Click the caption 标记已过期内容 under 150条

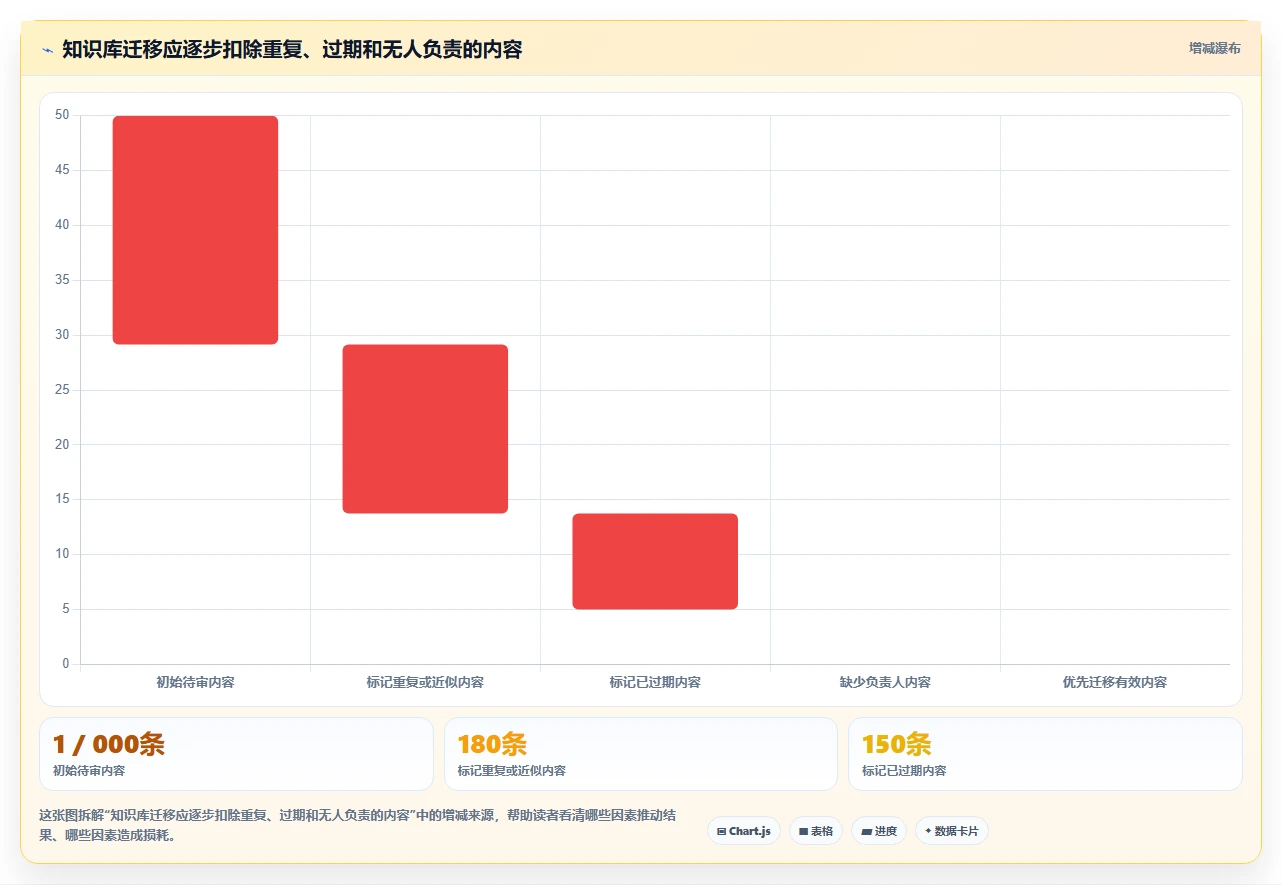(904, 771)
